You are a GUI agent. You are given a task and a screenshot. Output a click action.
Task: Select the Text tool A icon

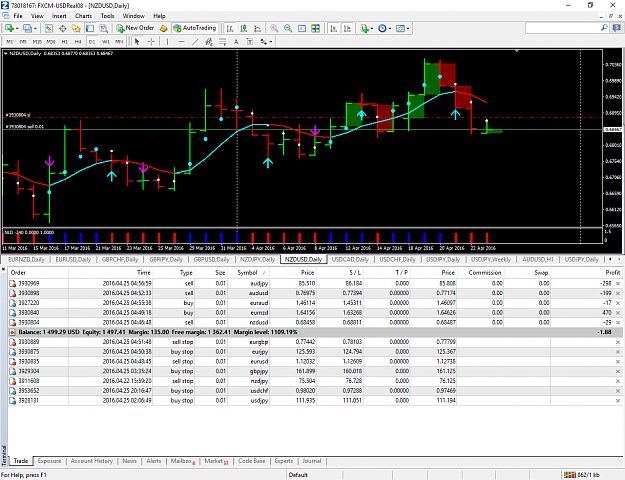(x=236, y=41)
